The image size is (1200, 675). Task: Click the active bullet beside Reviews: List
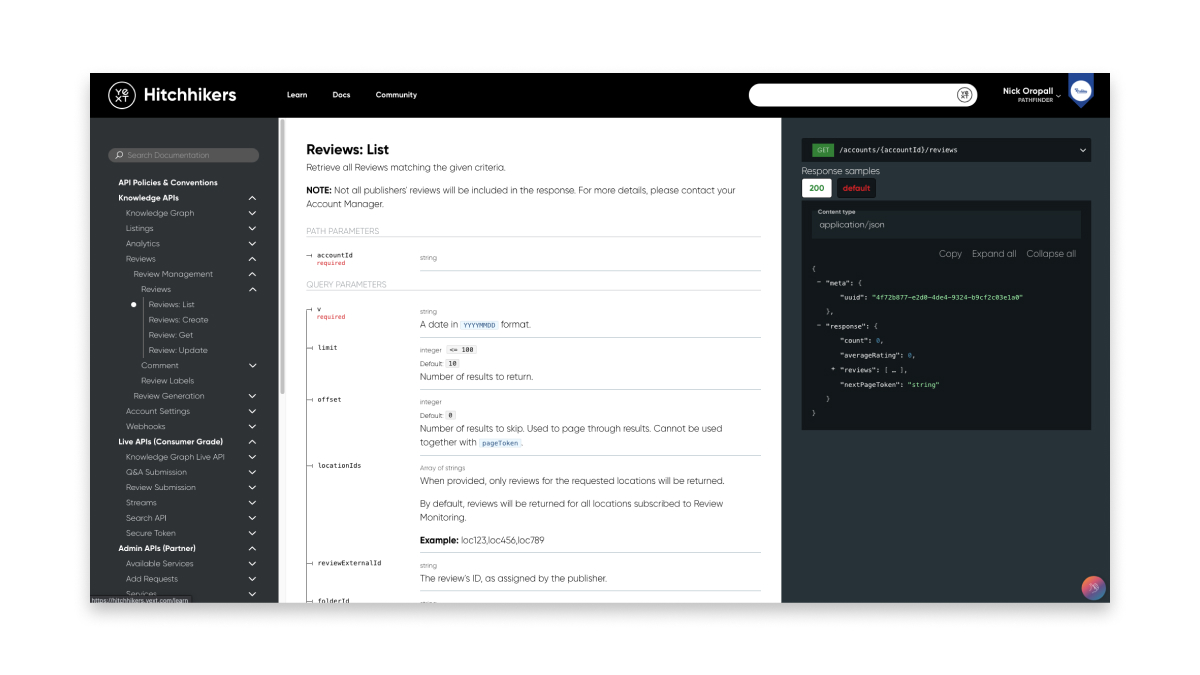pyautogui.click(x=133, y=304)
